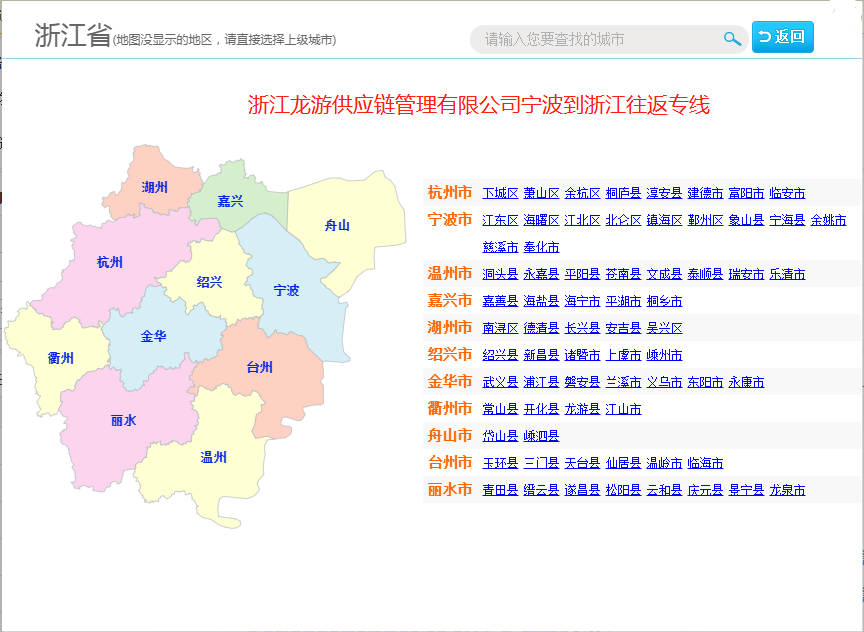864x632 pixels.
Task: Select the 南浔区 link
Action: (x=500, y=328)
